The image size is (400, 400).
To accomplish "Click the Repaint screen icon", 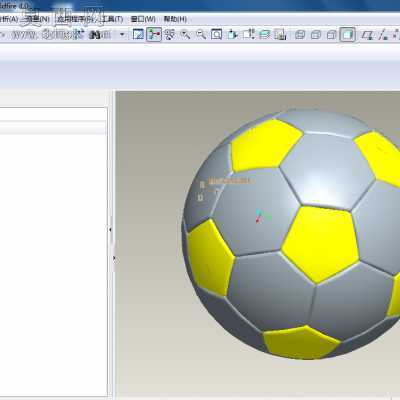I will click(138, 34).
